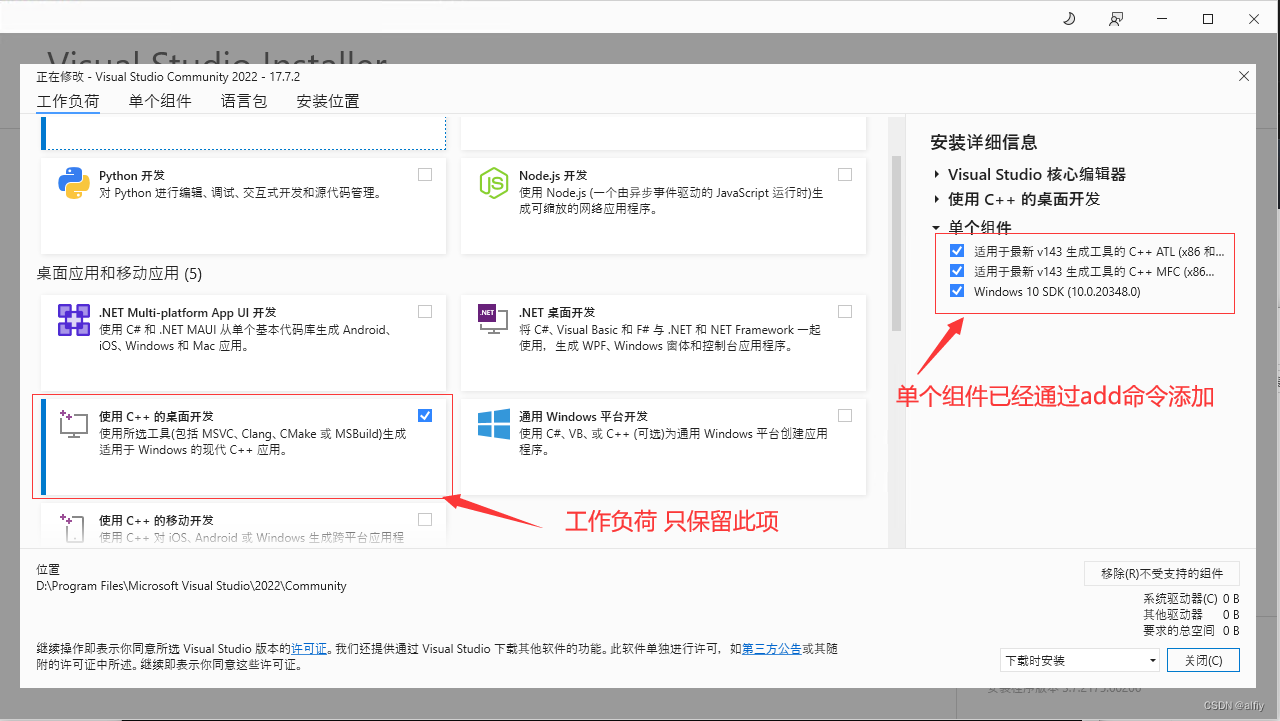Click the 桌面应用和移动应用 (5) heading
The height and width of the screenshot is (721, 1280).
120,273
